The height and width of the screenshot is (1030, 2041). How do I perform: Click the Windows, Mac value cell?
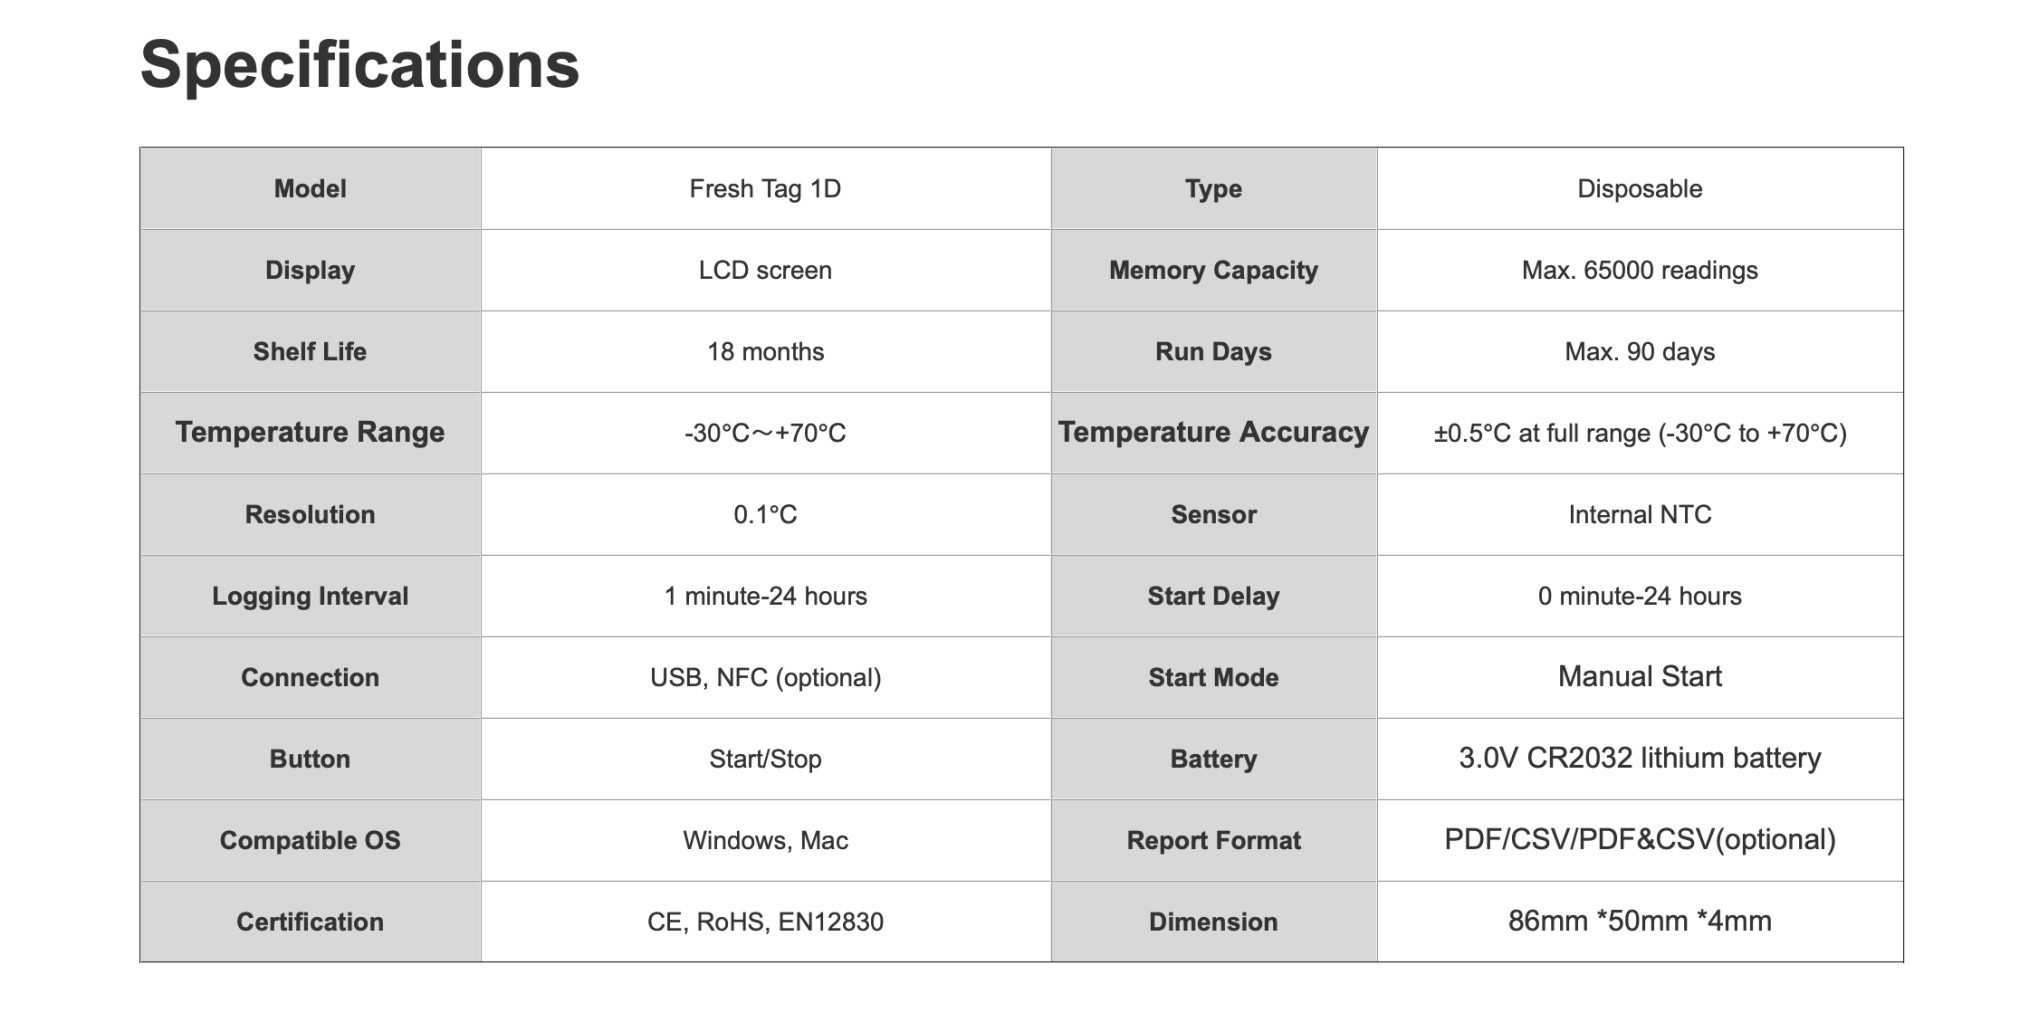pyautogui.click(x=765, y=840)
